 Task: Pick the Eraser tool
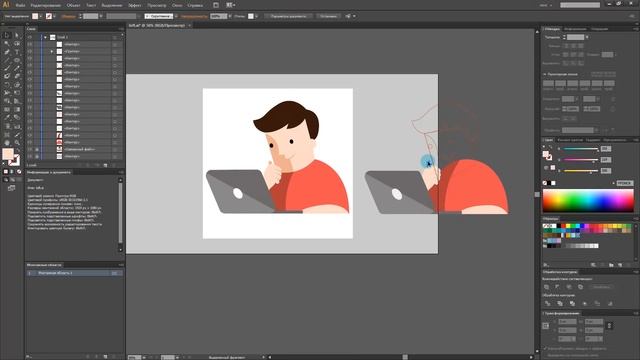(17, 76)
